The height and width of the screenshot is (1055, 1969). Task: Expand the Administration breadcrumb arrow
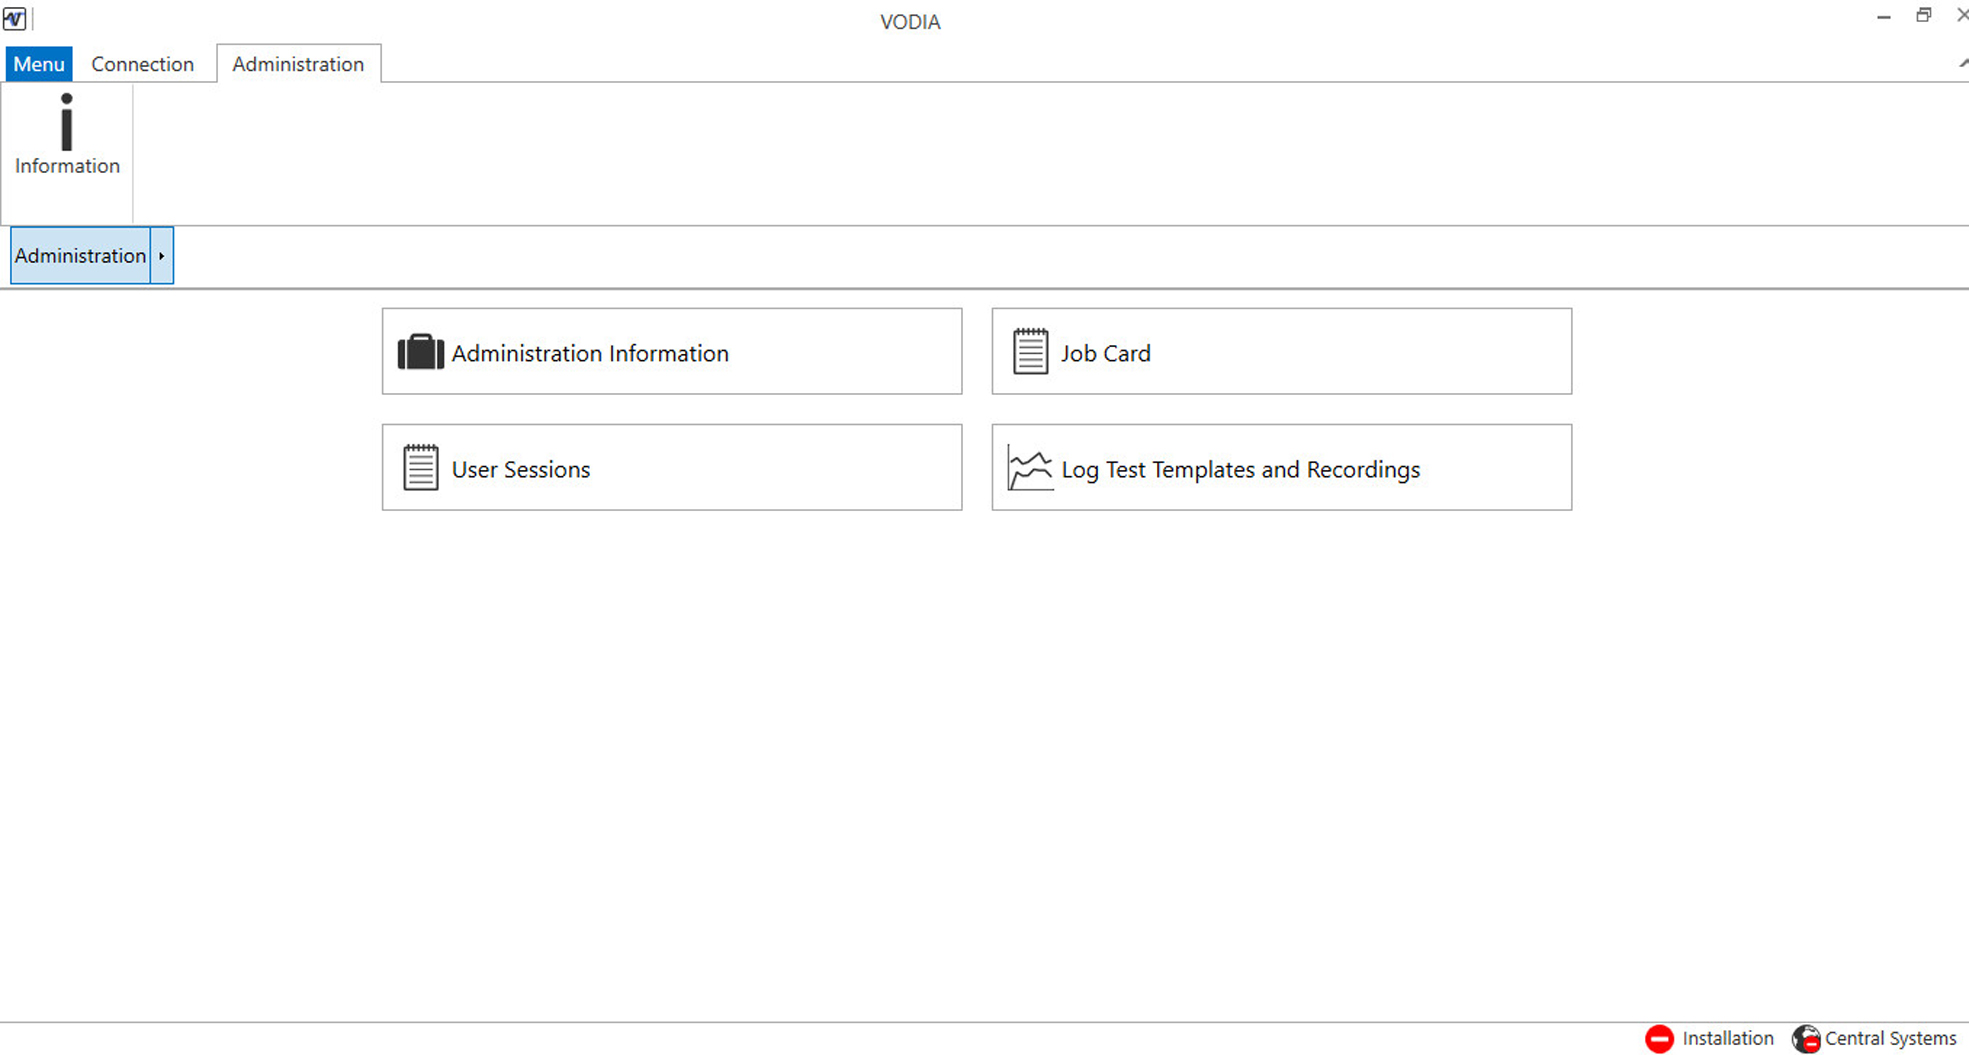(161, 256)
